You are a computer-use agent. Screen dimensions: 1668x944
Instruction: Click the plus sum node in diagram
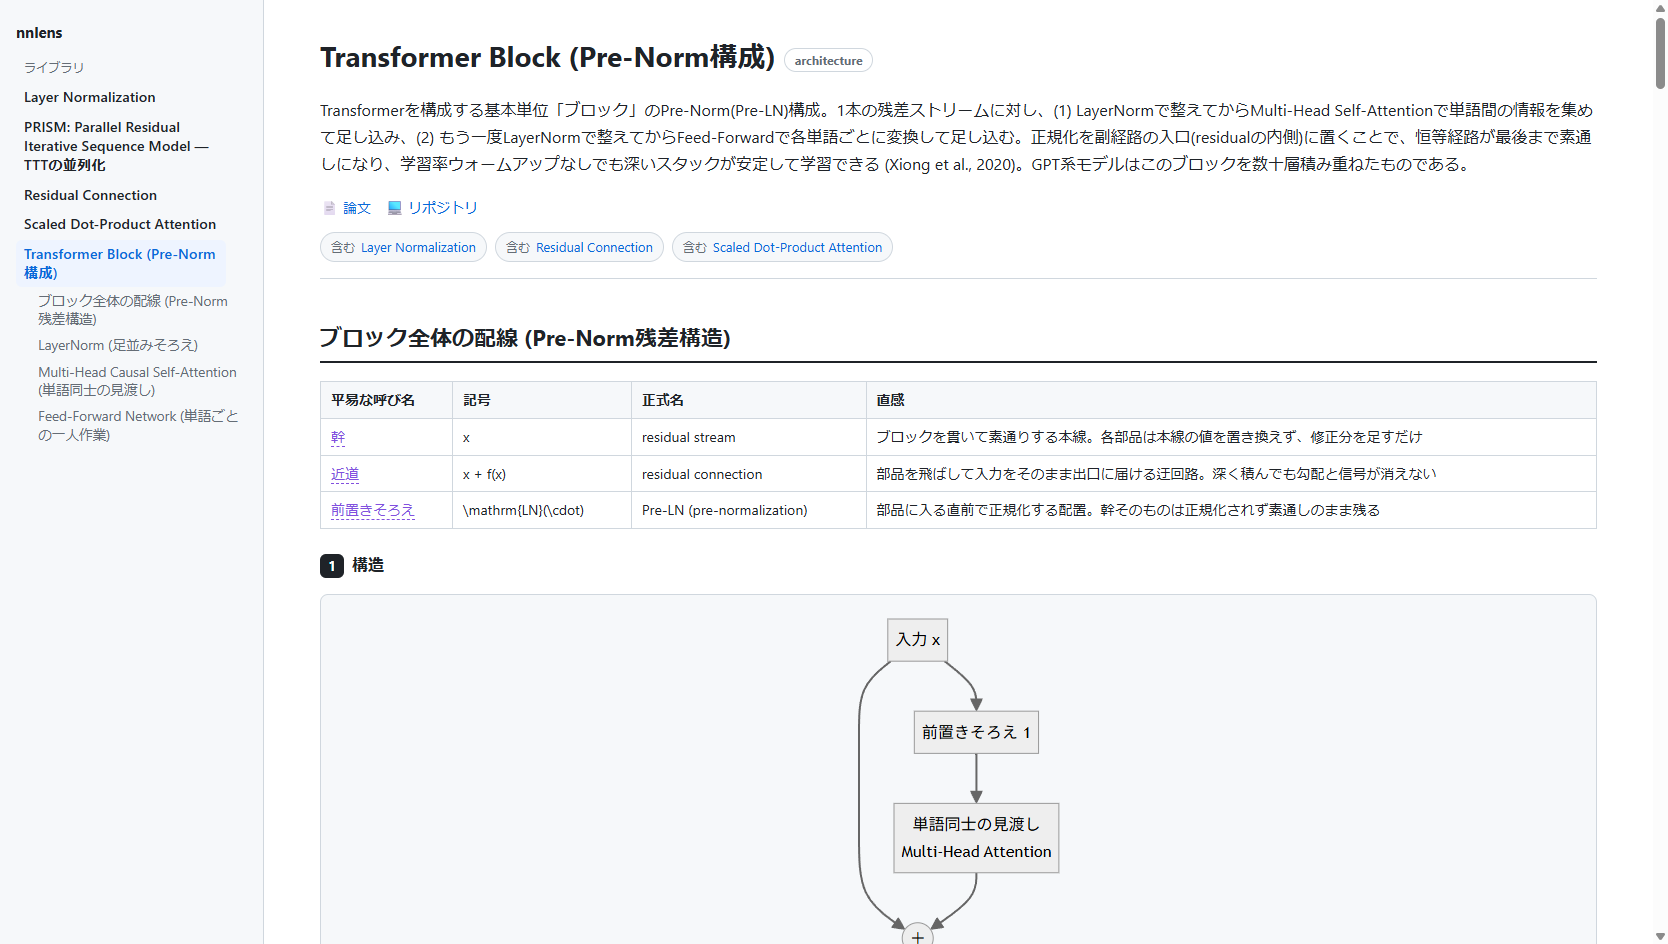click(x=918, y=936)
